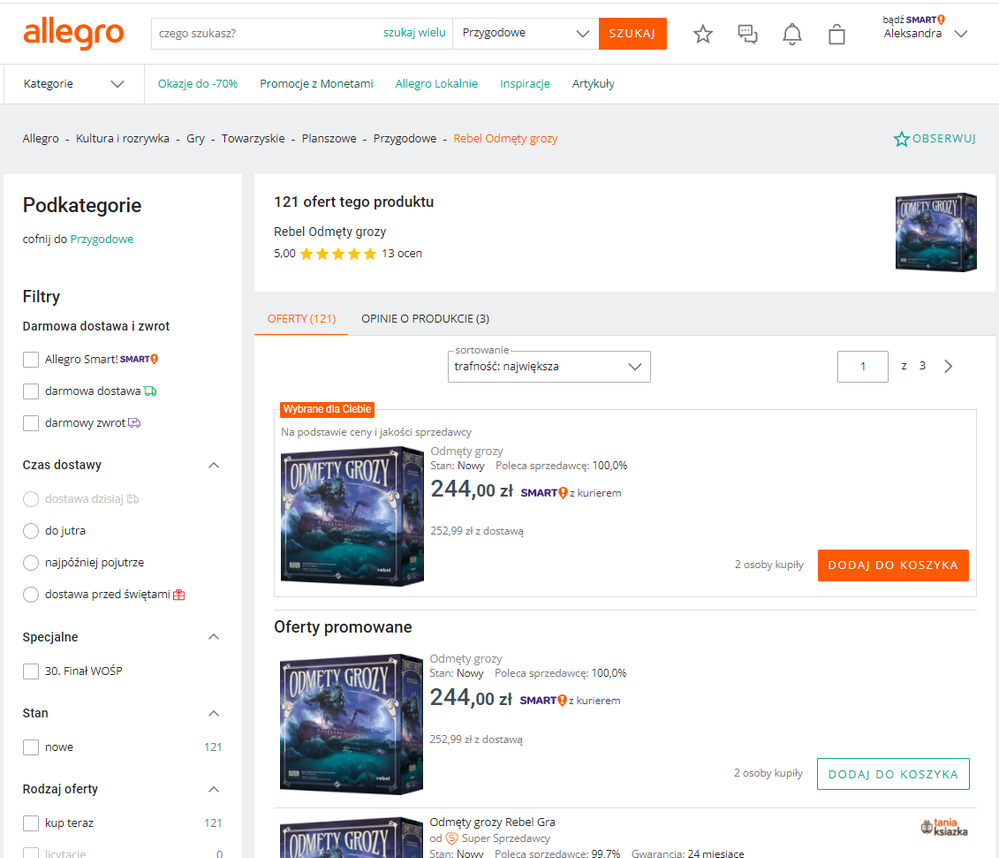Click the OBSERWUJ star icon
999x858 pixels.
pos(901,139)
